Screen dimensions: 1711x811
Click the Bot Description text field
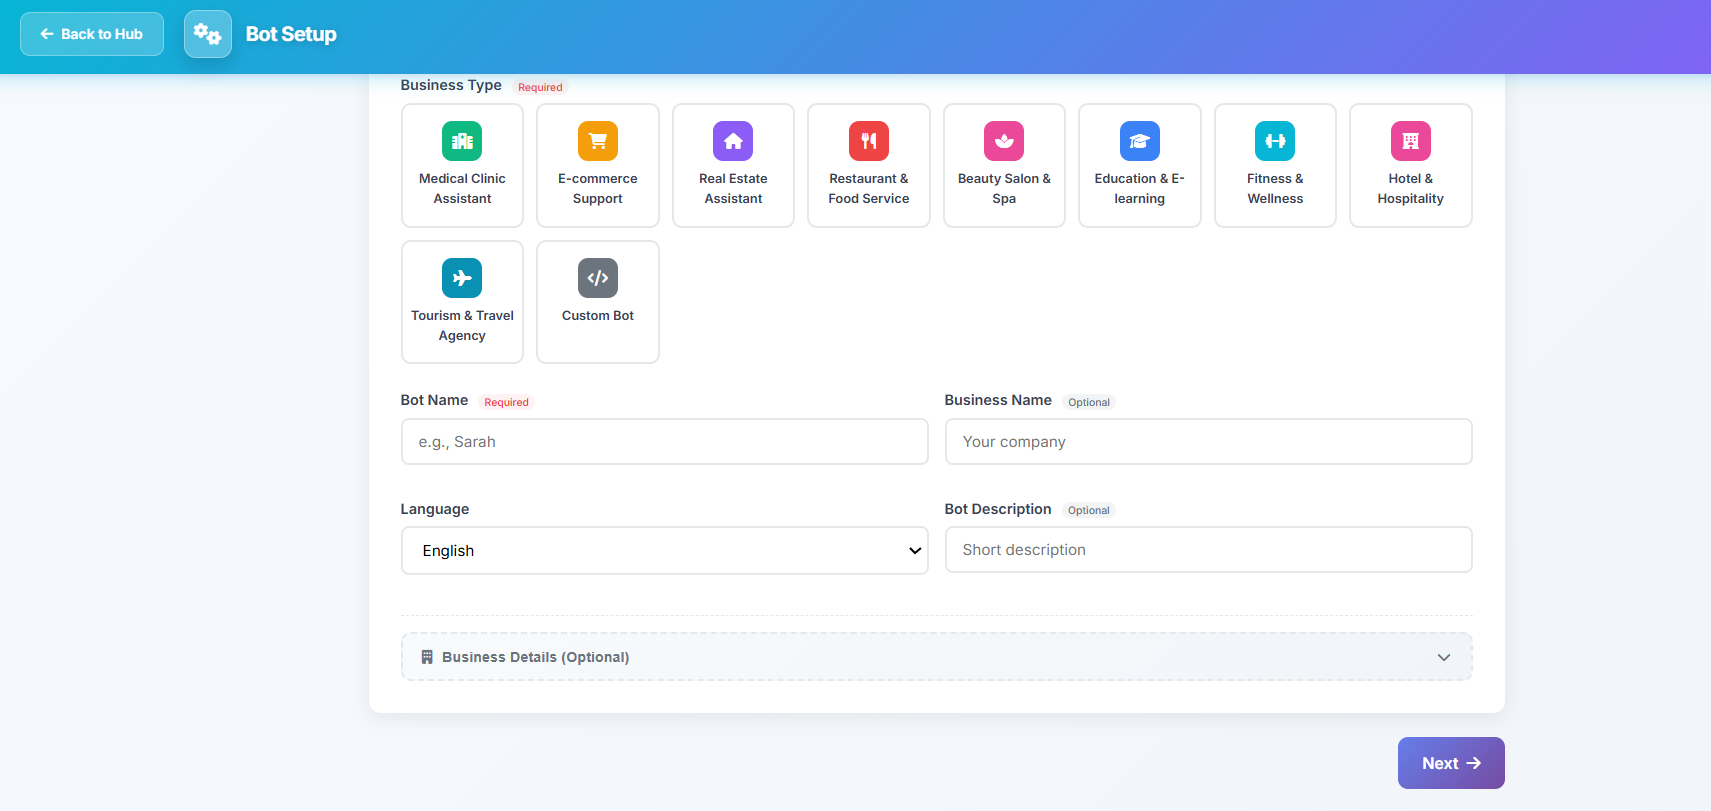pyautogui.click(x=1208, y=550)
